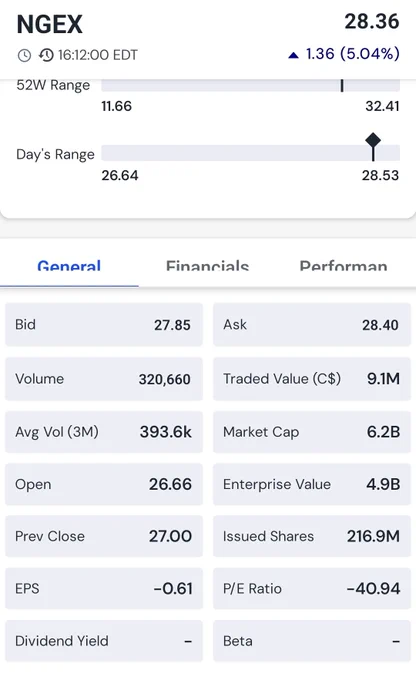Click the EPS -0.61 cell
416x680 pixels.
coord(104,588)
